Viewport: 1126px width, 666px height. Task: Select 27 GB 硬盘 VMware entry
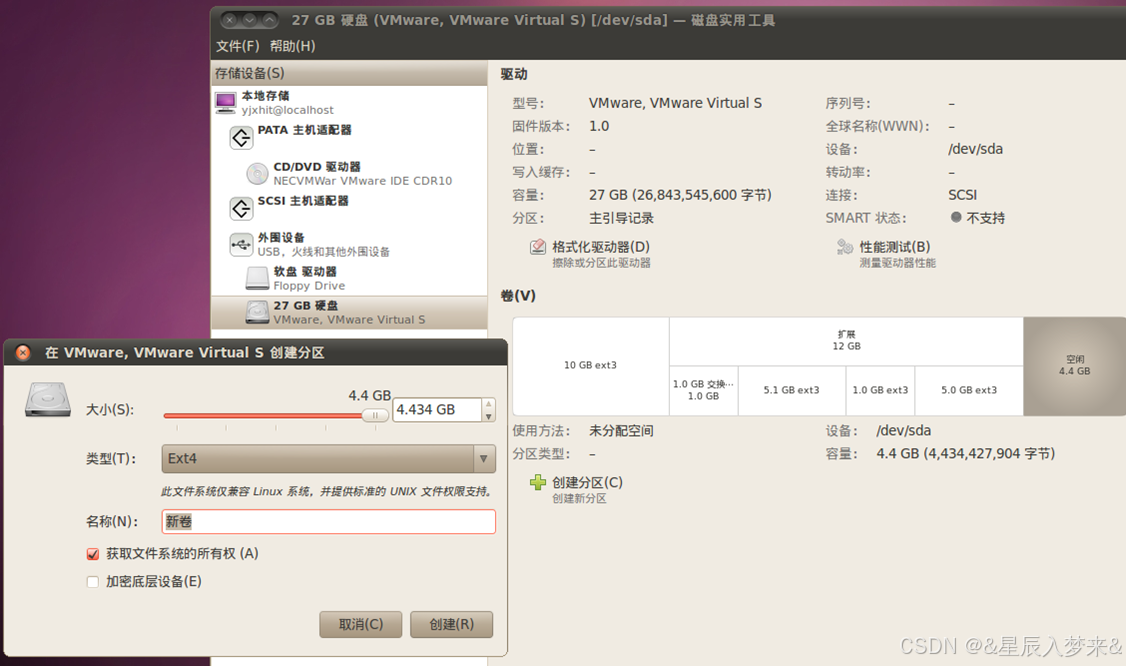pyautogui.click(x=349, y=312)
